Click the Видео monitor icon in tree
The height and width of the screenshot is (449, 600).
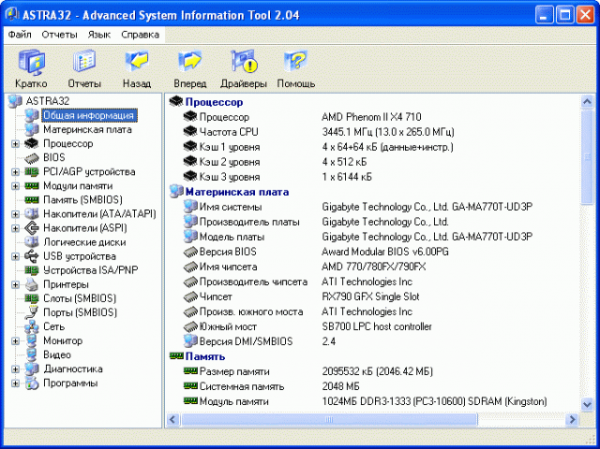click(x=32, y=355)
